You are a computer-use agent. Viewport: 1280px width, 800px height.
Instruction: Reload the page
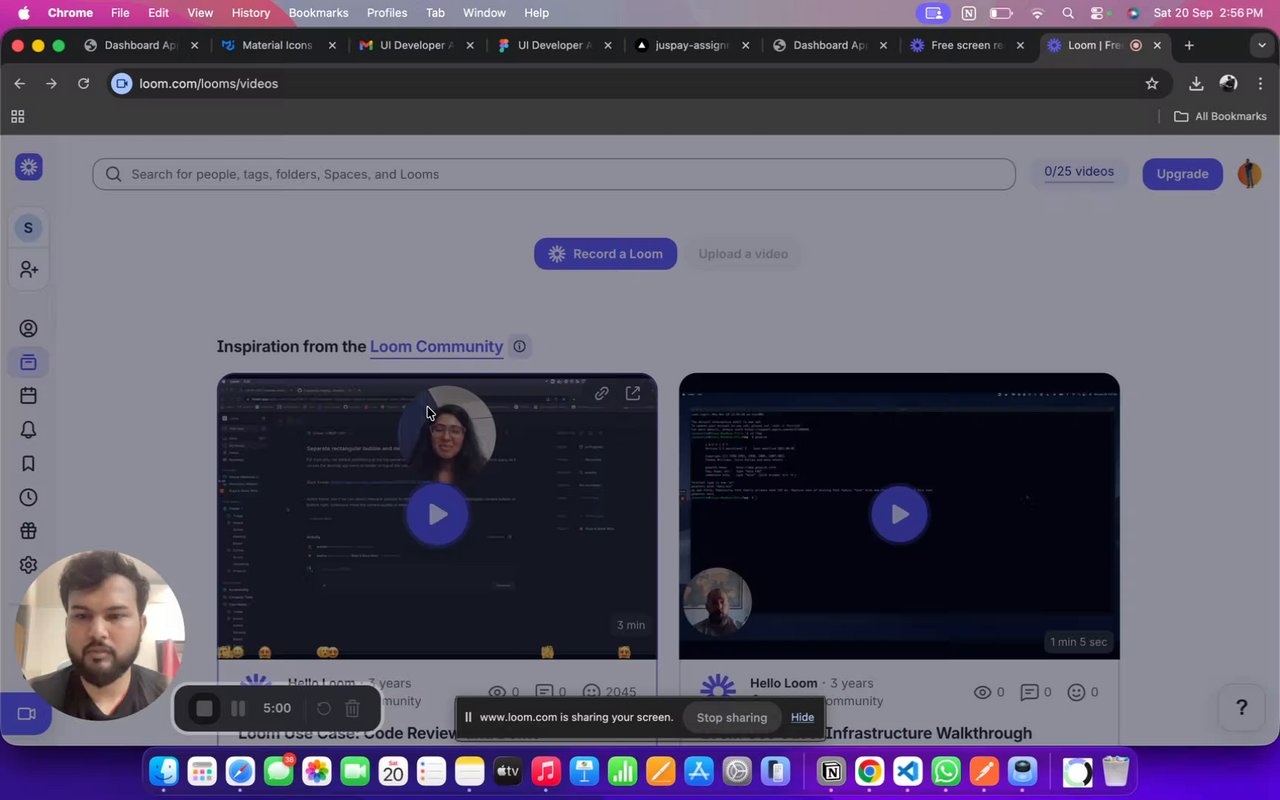[x=84, y=84]
